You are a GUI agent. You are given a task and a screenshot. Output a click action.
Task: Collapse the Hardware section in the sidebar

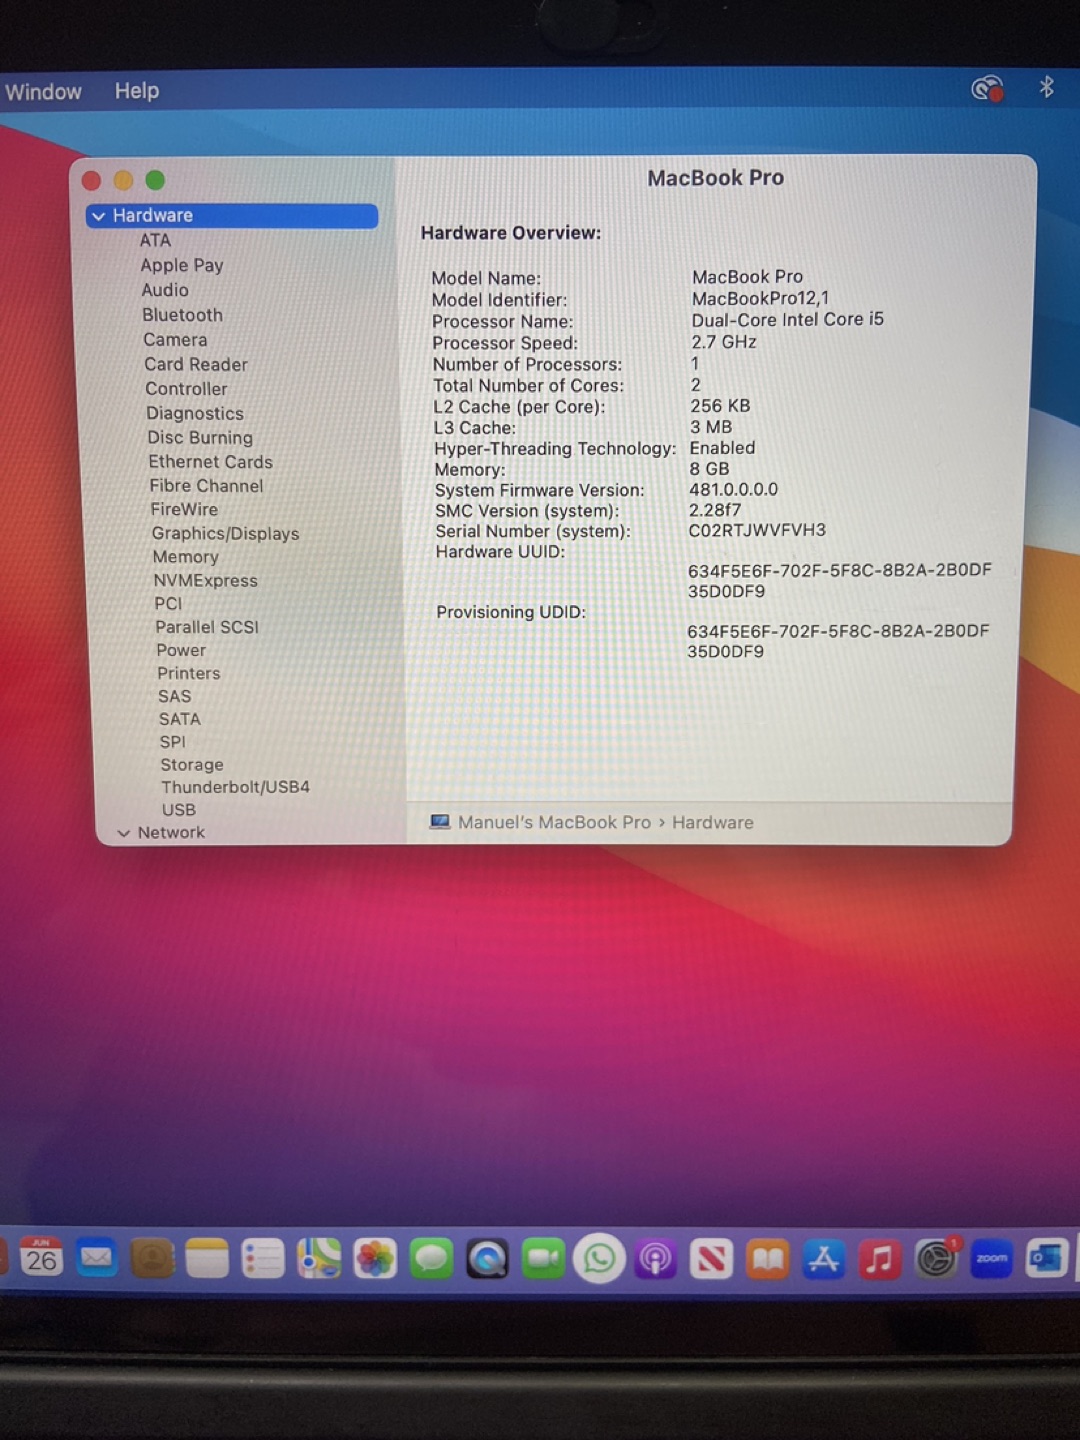coord(99,216)
